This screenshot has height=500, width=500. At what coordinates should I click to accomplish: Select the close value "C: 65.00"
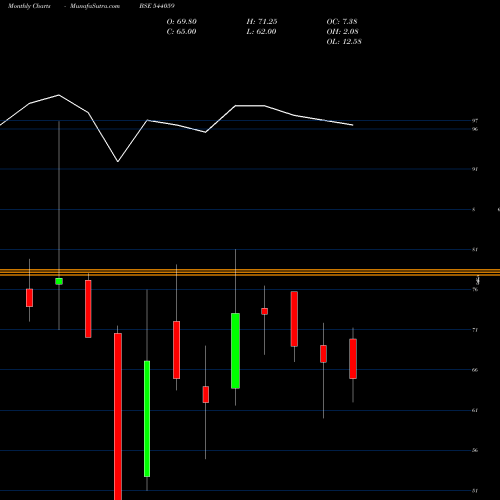point(181,32)
